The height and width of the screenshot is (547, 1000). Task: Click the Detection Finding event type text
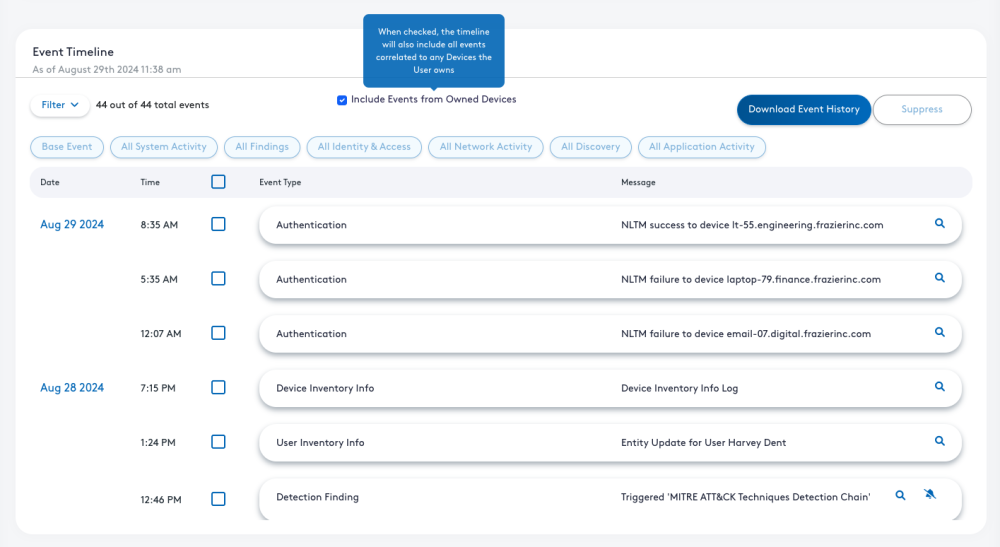(x=318, y=497)
